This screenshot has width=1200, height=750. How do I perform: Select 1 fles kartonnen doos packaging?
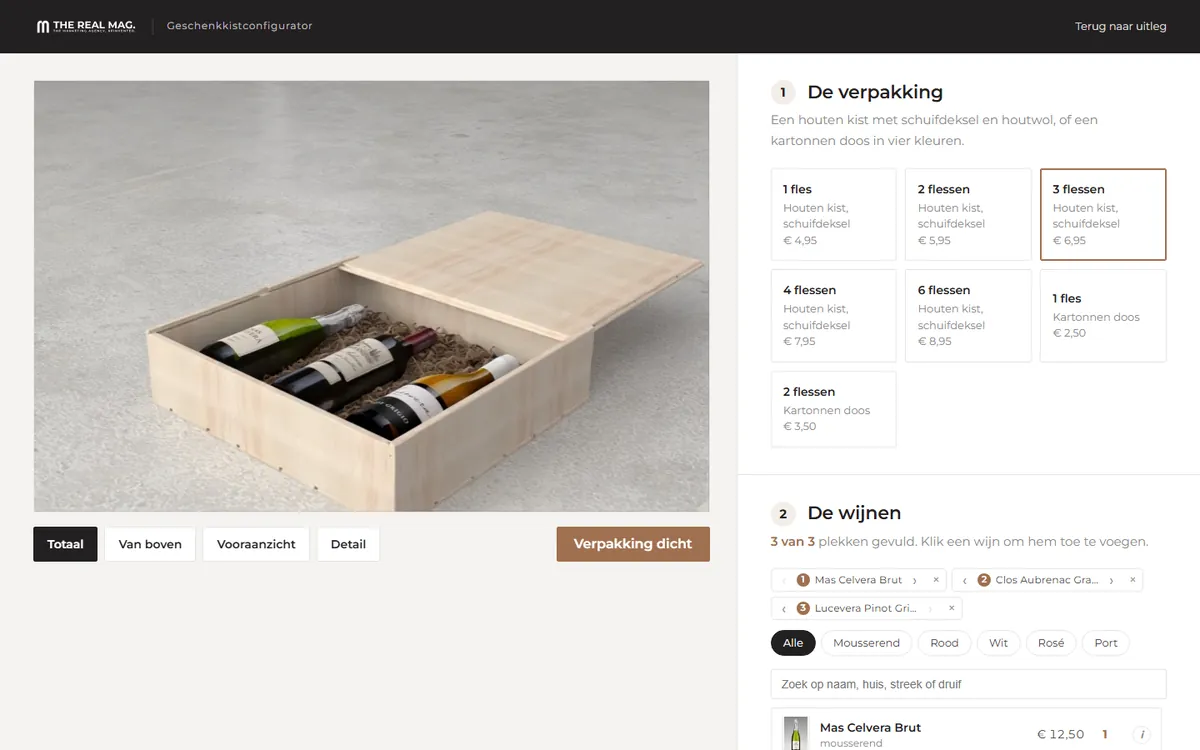tap(1103, 315)
